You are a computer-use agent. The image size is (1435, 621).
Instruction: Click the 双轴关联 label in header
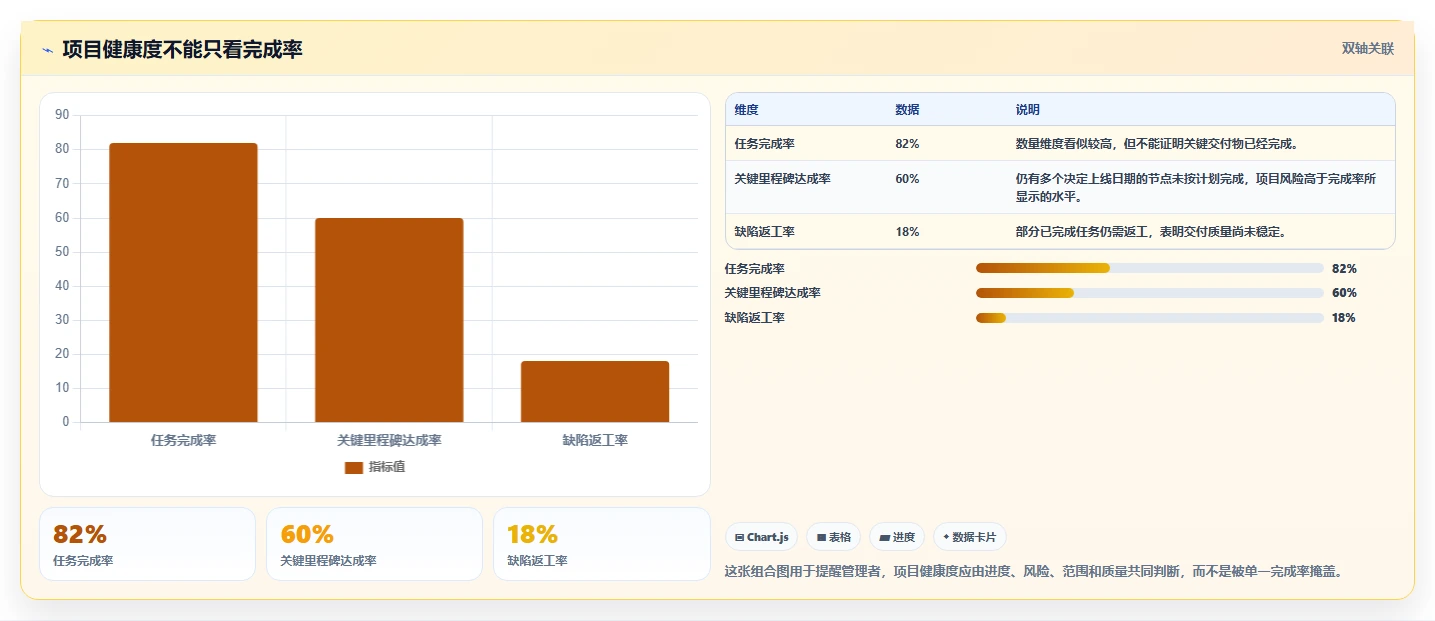1367,49
